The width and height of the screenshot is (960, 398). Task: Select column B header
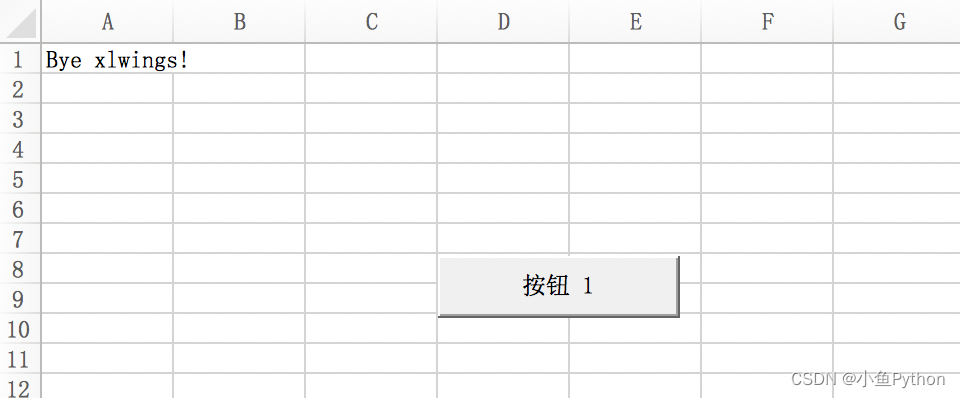239,21
